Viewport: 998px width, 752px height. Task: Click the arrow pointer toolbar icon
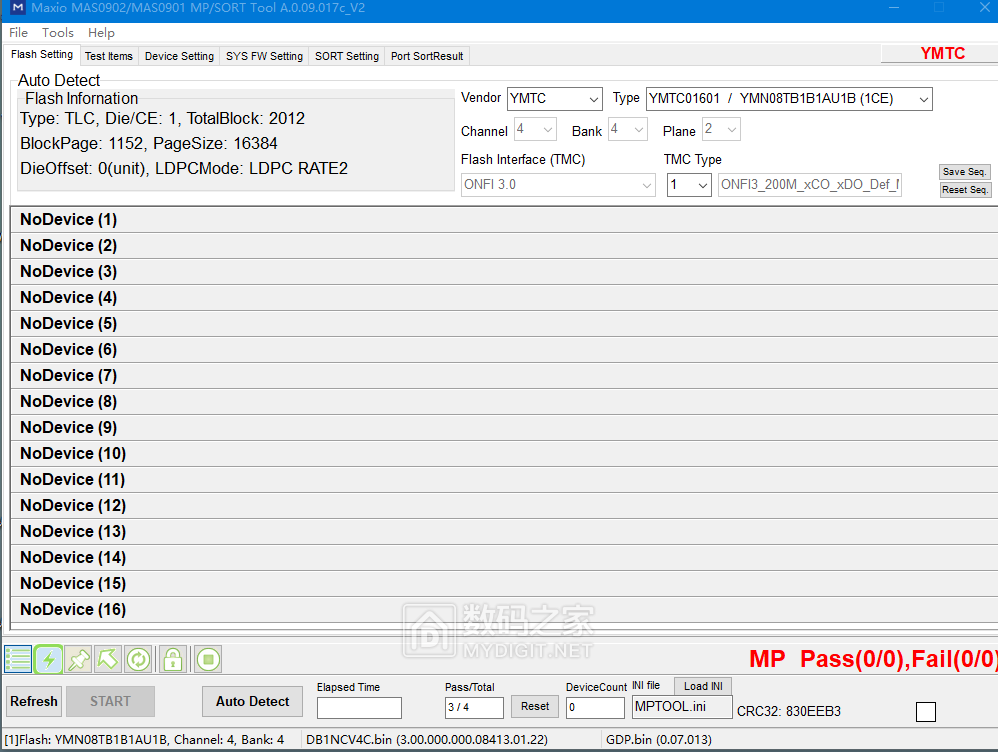108,659
